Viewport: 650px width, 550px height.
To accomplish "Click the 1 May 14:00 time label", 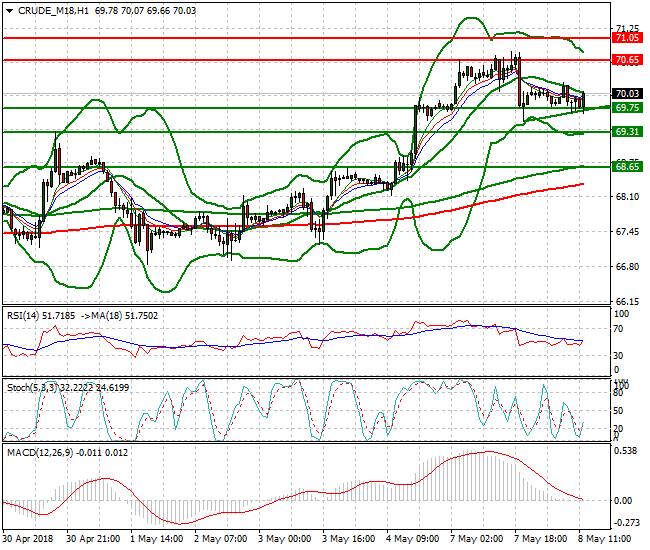I will 157,539.
